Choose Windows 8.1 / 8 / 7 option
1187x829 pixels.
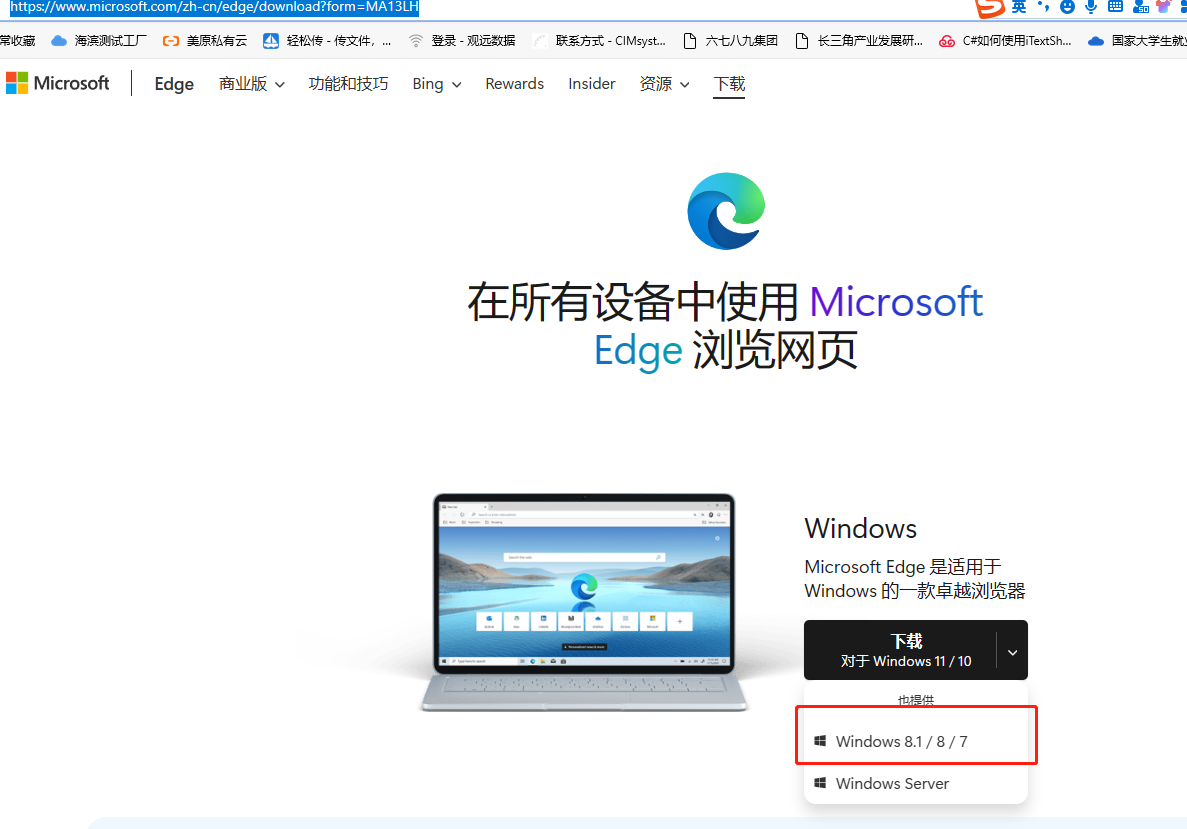(x=915, y=741)
